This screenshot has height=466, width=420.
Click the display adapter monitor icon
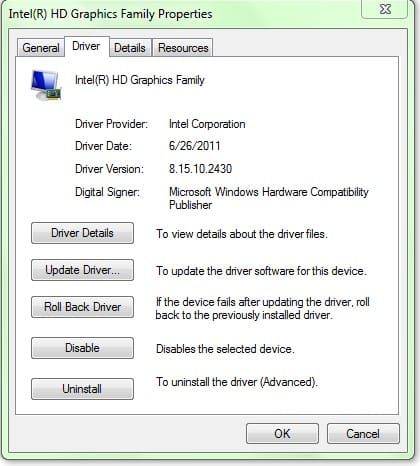pos(46,85)
